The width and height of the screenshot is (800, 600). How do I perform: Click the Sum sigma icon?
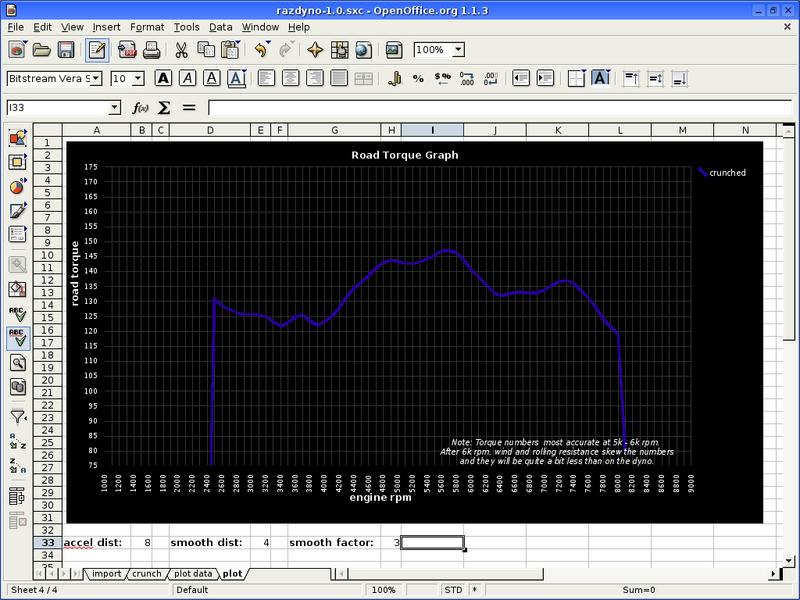(164, 107)
